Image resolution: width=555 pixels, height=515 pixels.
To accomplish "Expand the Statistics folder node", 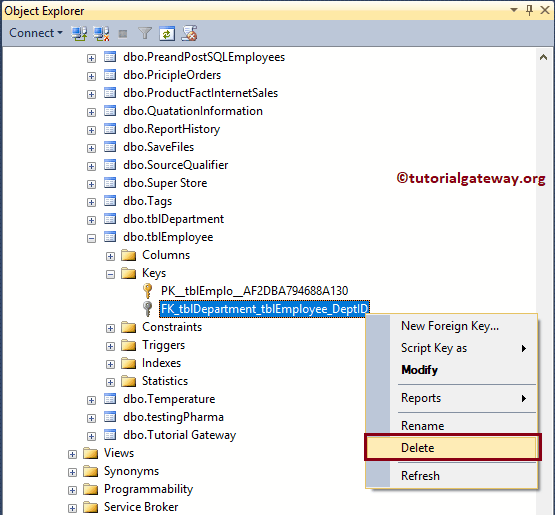I will click(x=110, y=382).
